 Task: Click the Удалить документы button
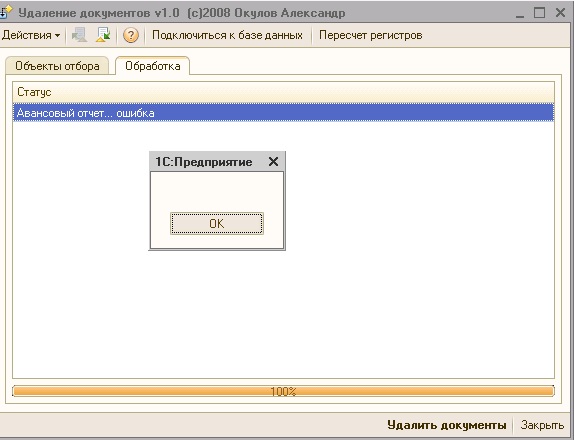(447, 425)
